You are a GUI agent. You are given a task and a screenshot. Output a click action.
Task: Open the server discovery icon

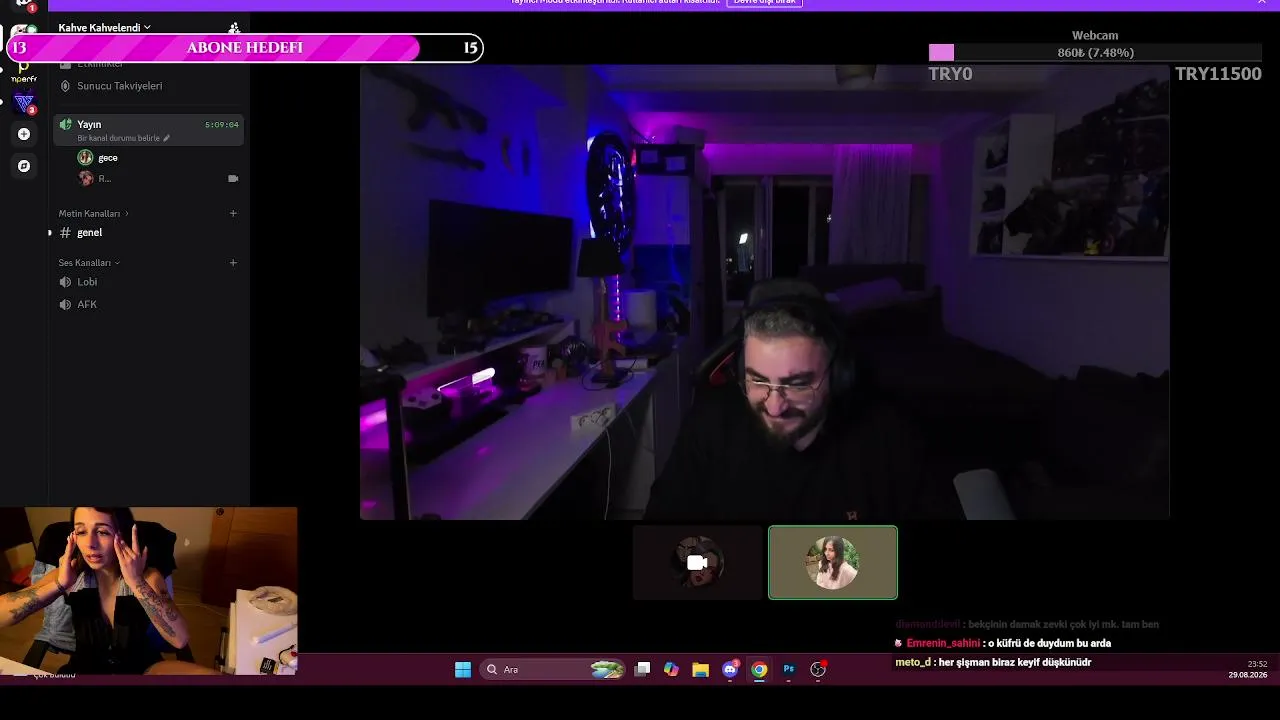pos(24,166)
